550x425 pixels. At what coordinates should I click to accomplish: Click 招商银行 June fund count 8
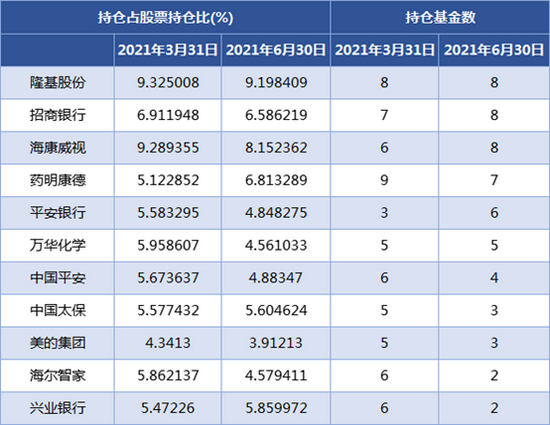tap(494, 115)
